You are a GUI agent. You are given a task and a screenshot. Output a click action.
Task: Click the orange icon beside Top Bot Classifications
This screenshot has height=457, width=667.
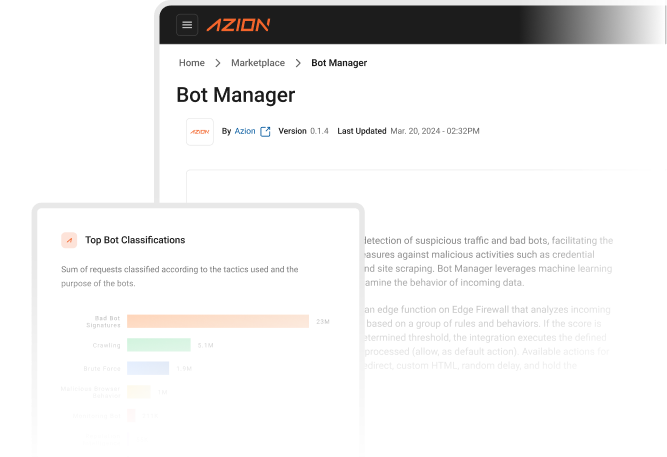(69, 240)
